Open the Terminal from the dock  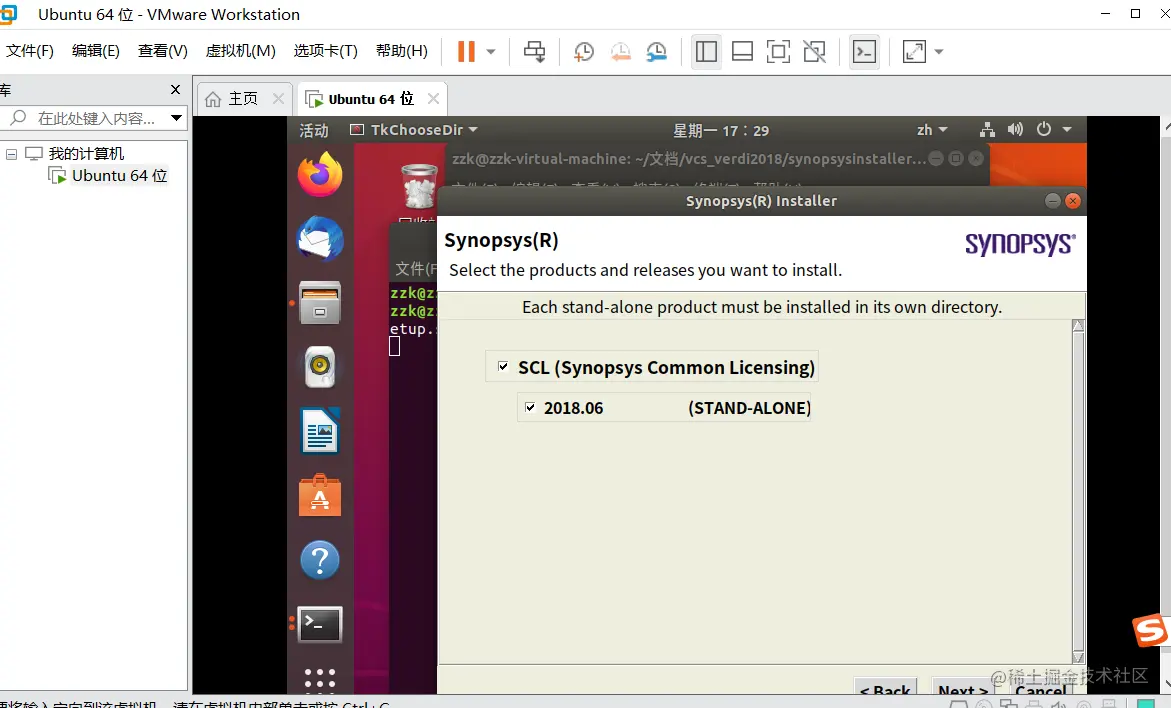[320, 624]
